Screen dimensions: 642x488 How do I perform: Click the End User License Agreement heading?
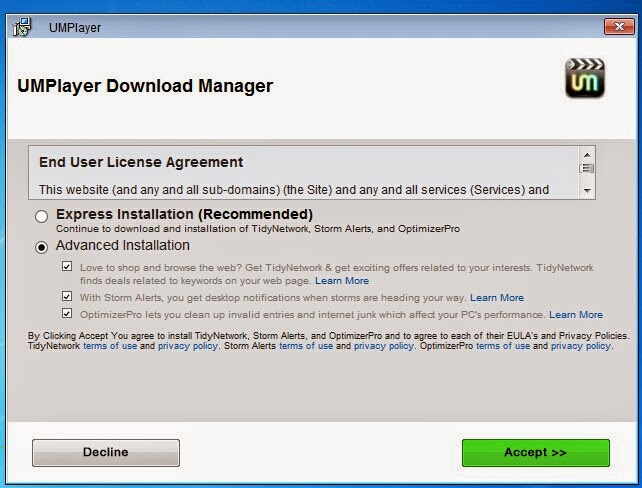(x=141, y=162)
